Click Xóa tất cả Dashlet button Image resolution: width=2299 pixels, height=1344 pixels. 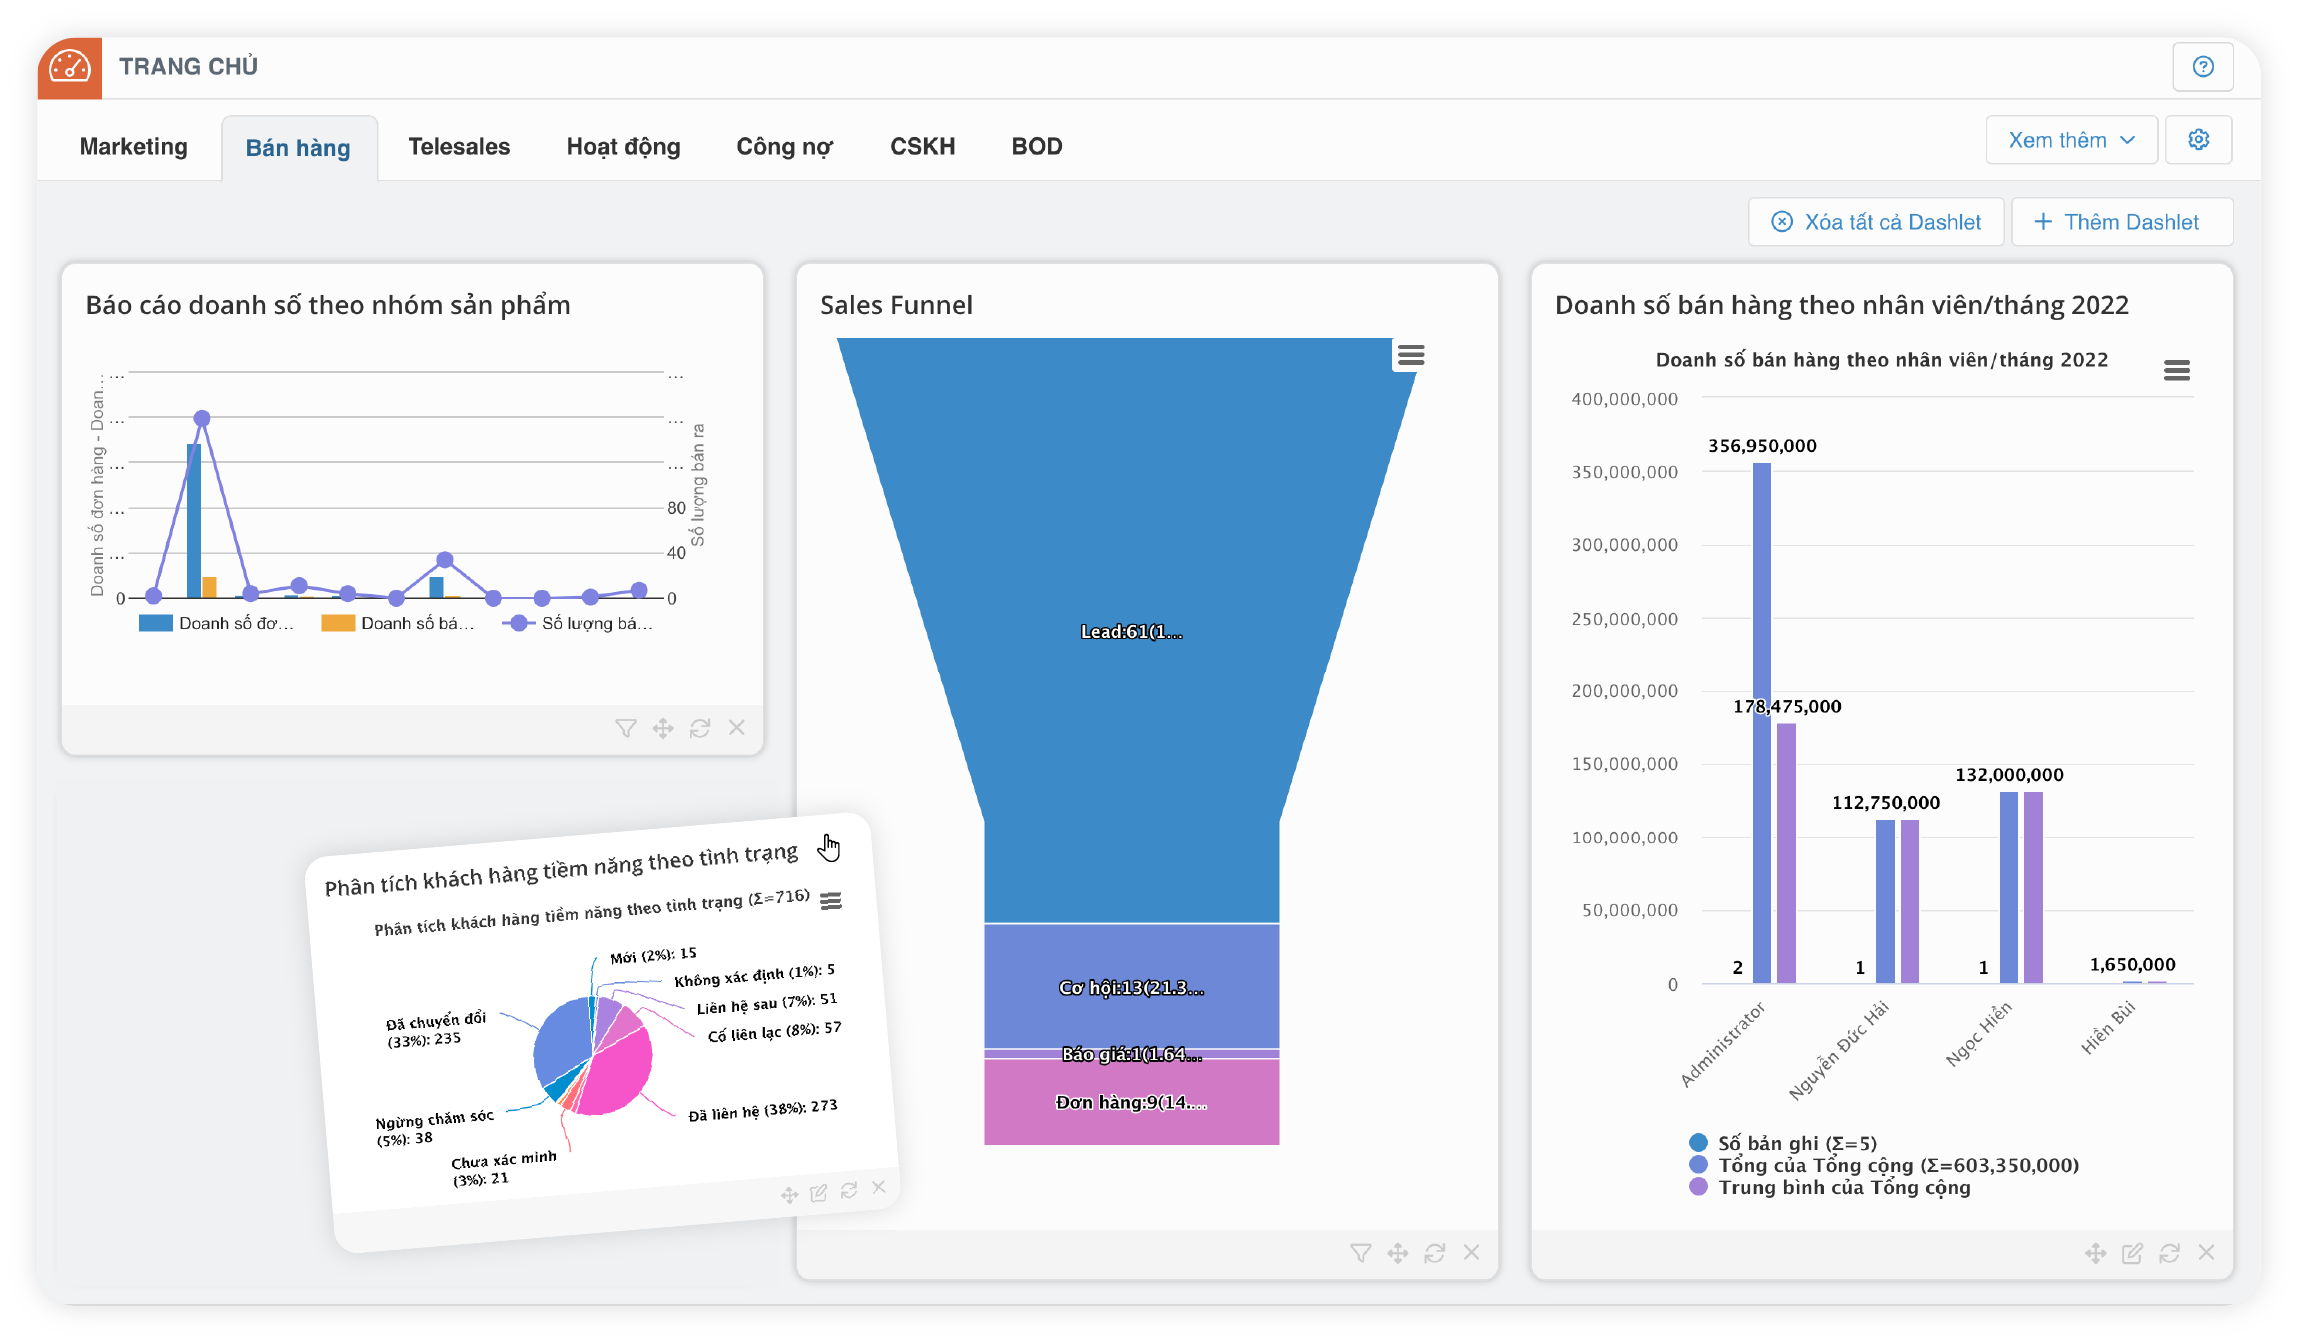[1876, 222]
